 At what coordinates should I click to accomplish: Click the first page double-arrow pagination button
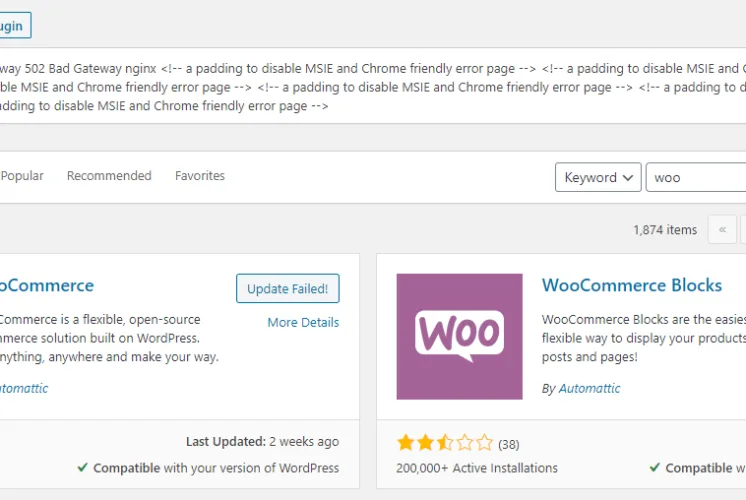[722, 230]
